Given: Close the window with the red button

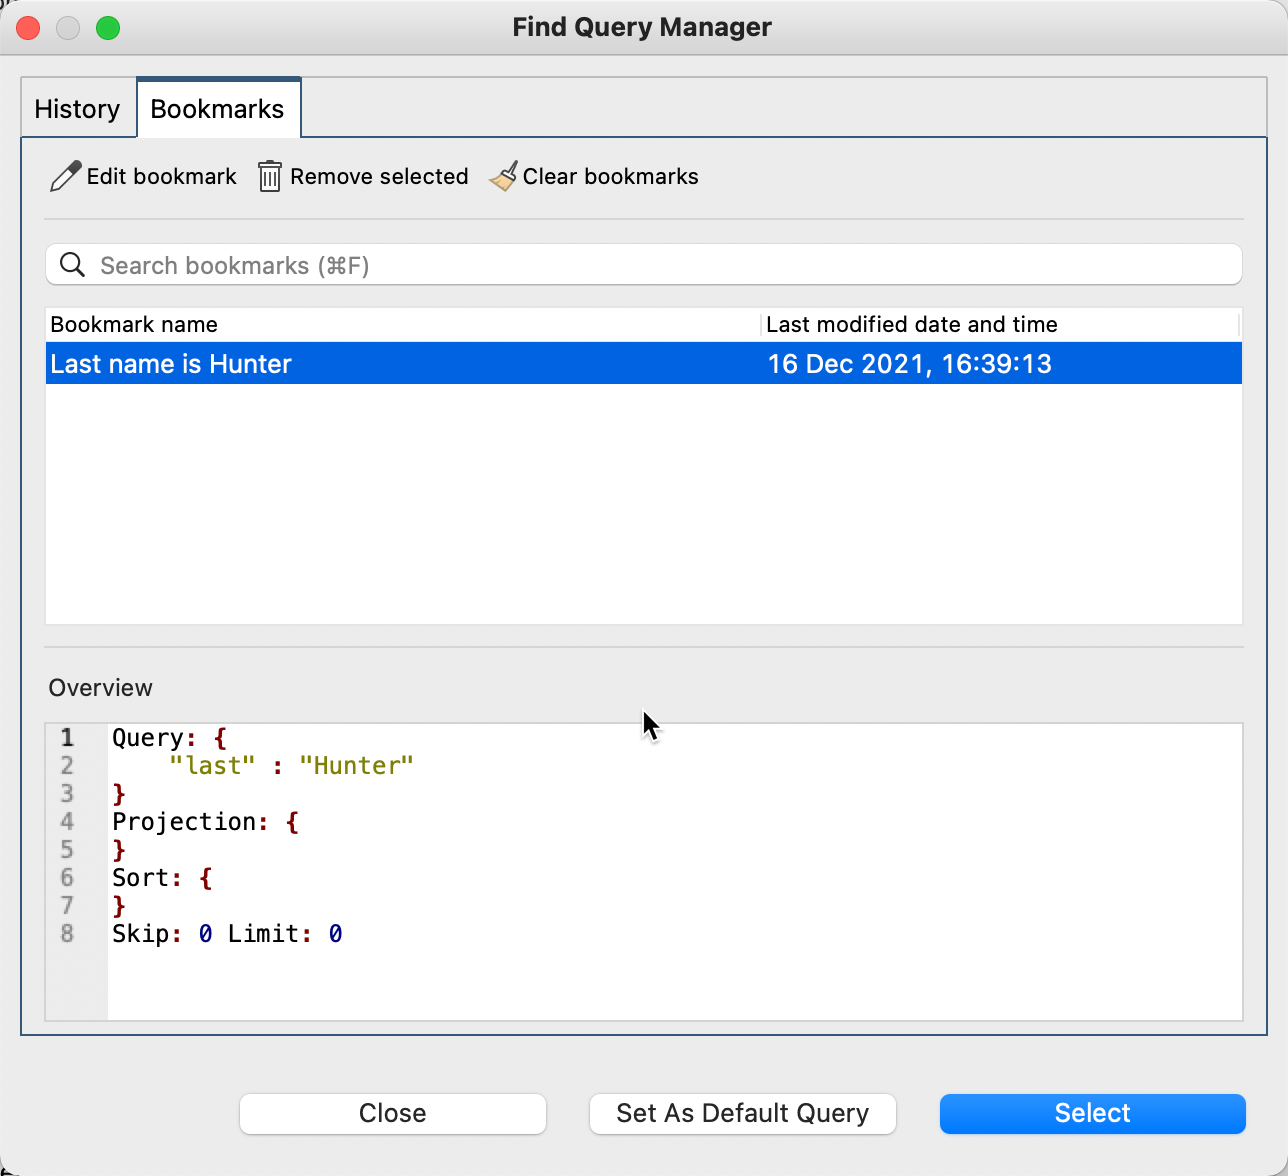Looking at the screenshot, I should click(28, 28).
